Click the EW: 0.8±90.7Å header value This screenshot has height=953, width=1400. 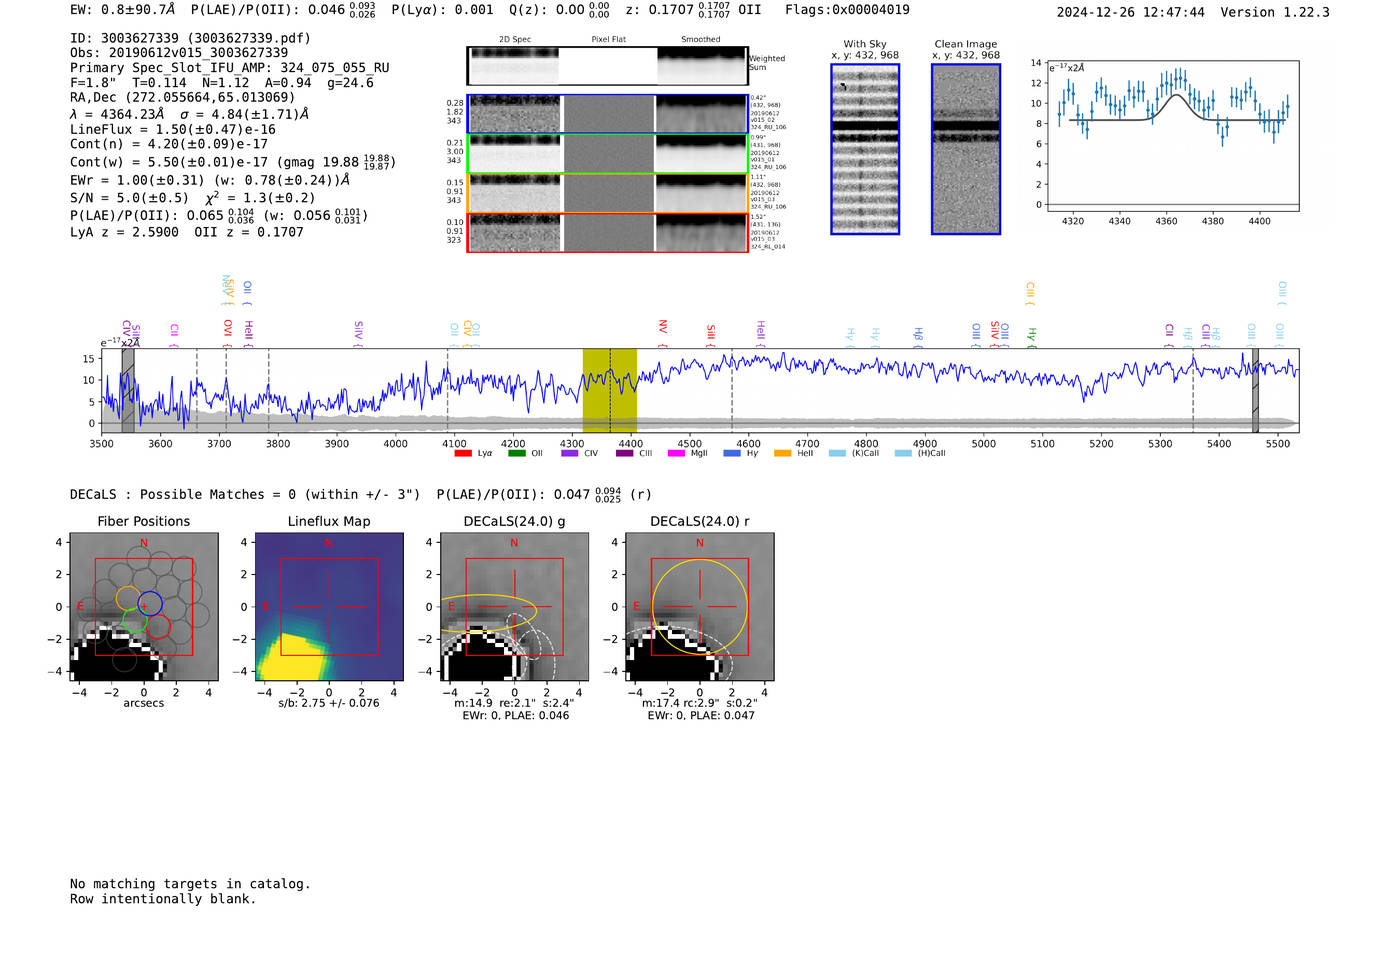tap(122, 10)
